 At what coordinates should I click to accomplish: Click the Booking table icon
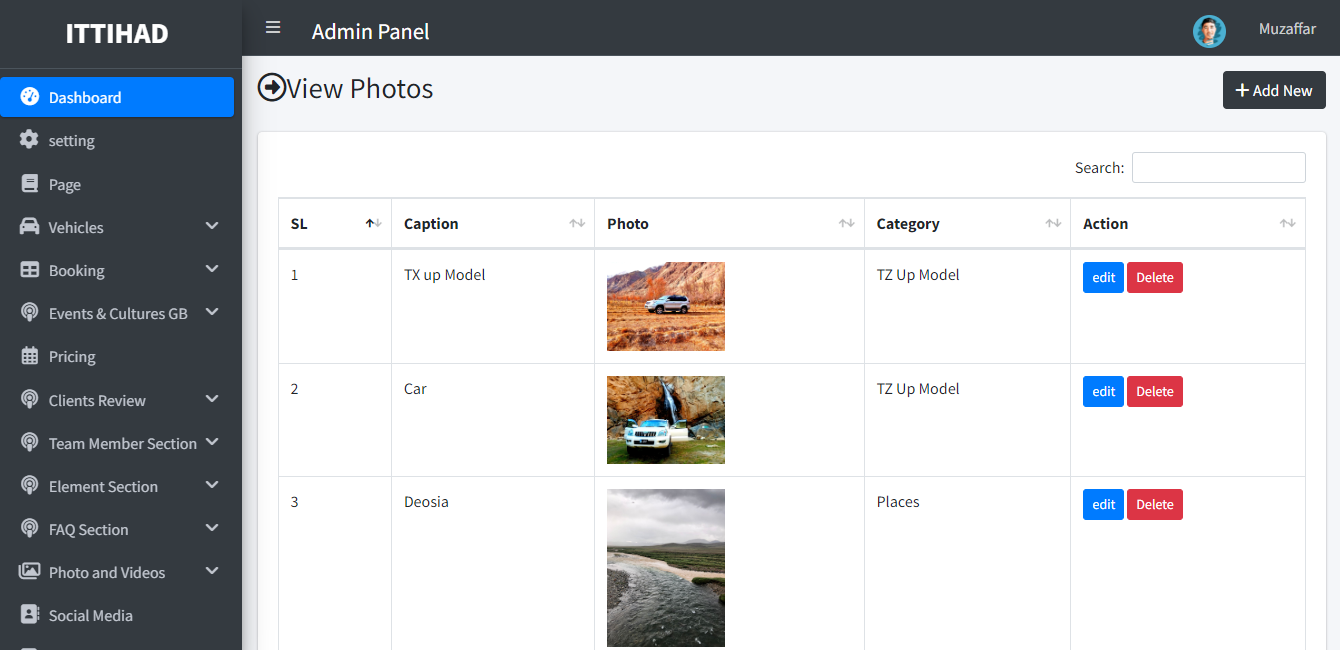point(30,270)
